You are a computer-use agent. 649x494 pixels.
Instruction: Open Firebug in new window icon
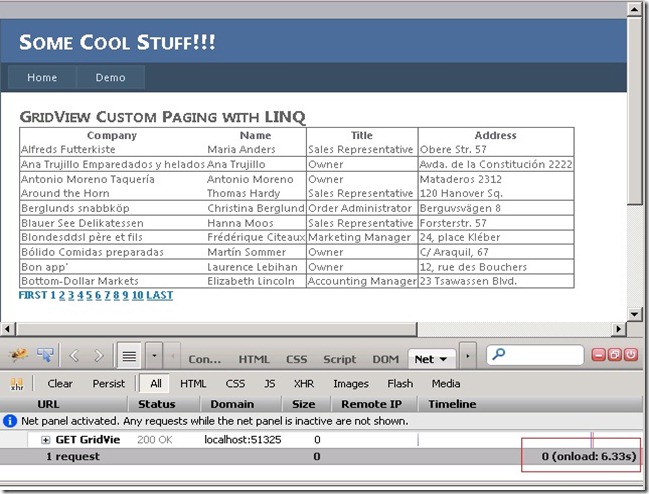click(x=615, y=355)
